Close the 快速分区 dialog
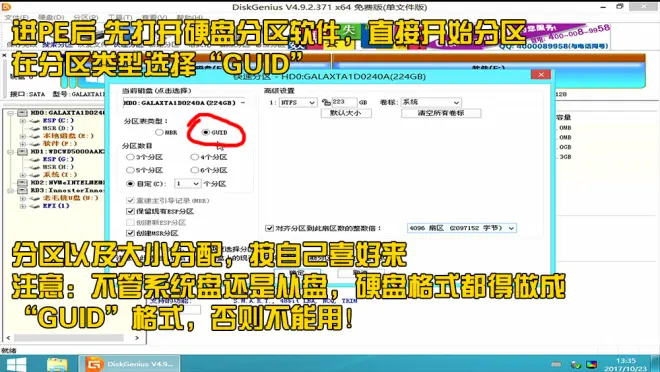This screenshot has width=660, height=372. tap(541, 74)
